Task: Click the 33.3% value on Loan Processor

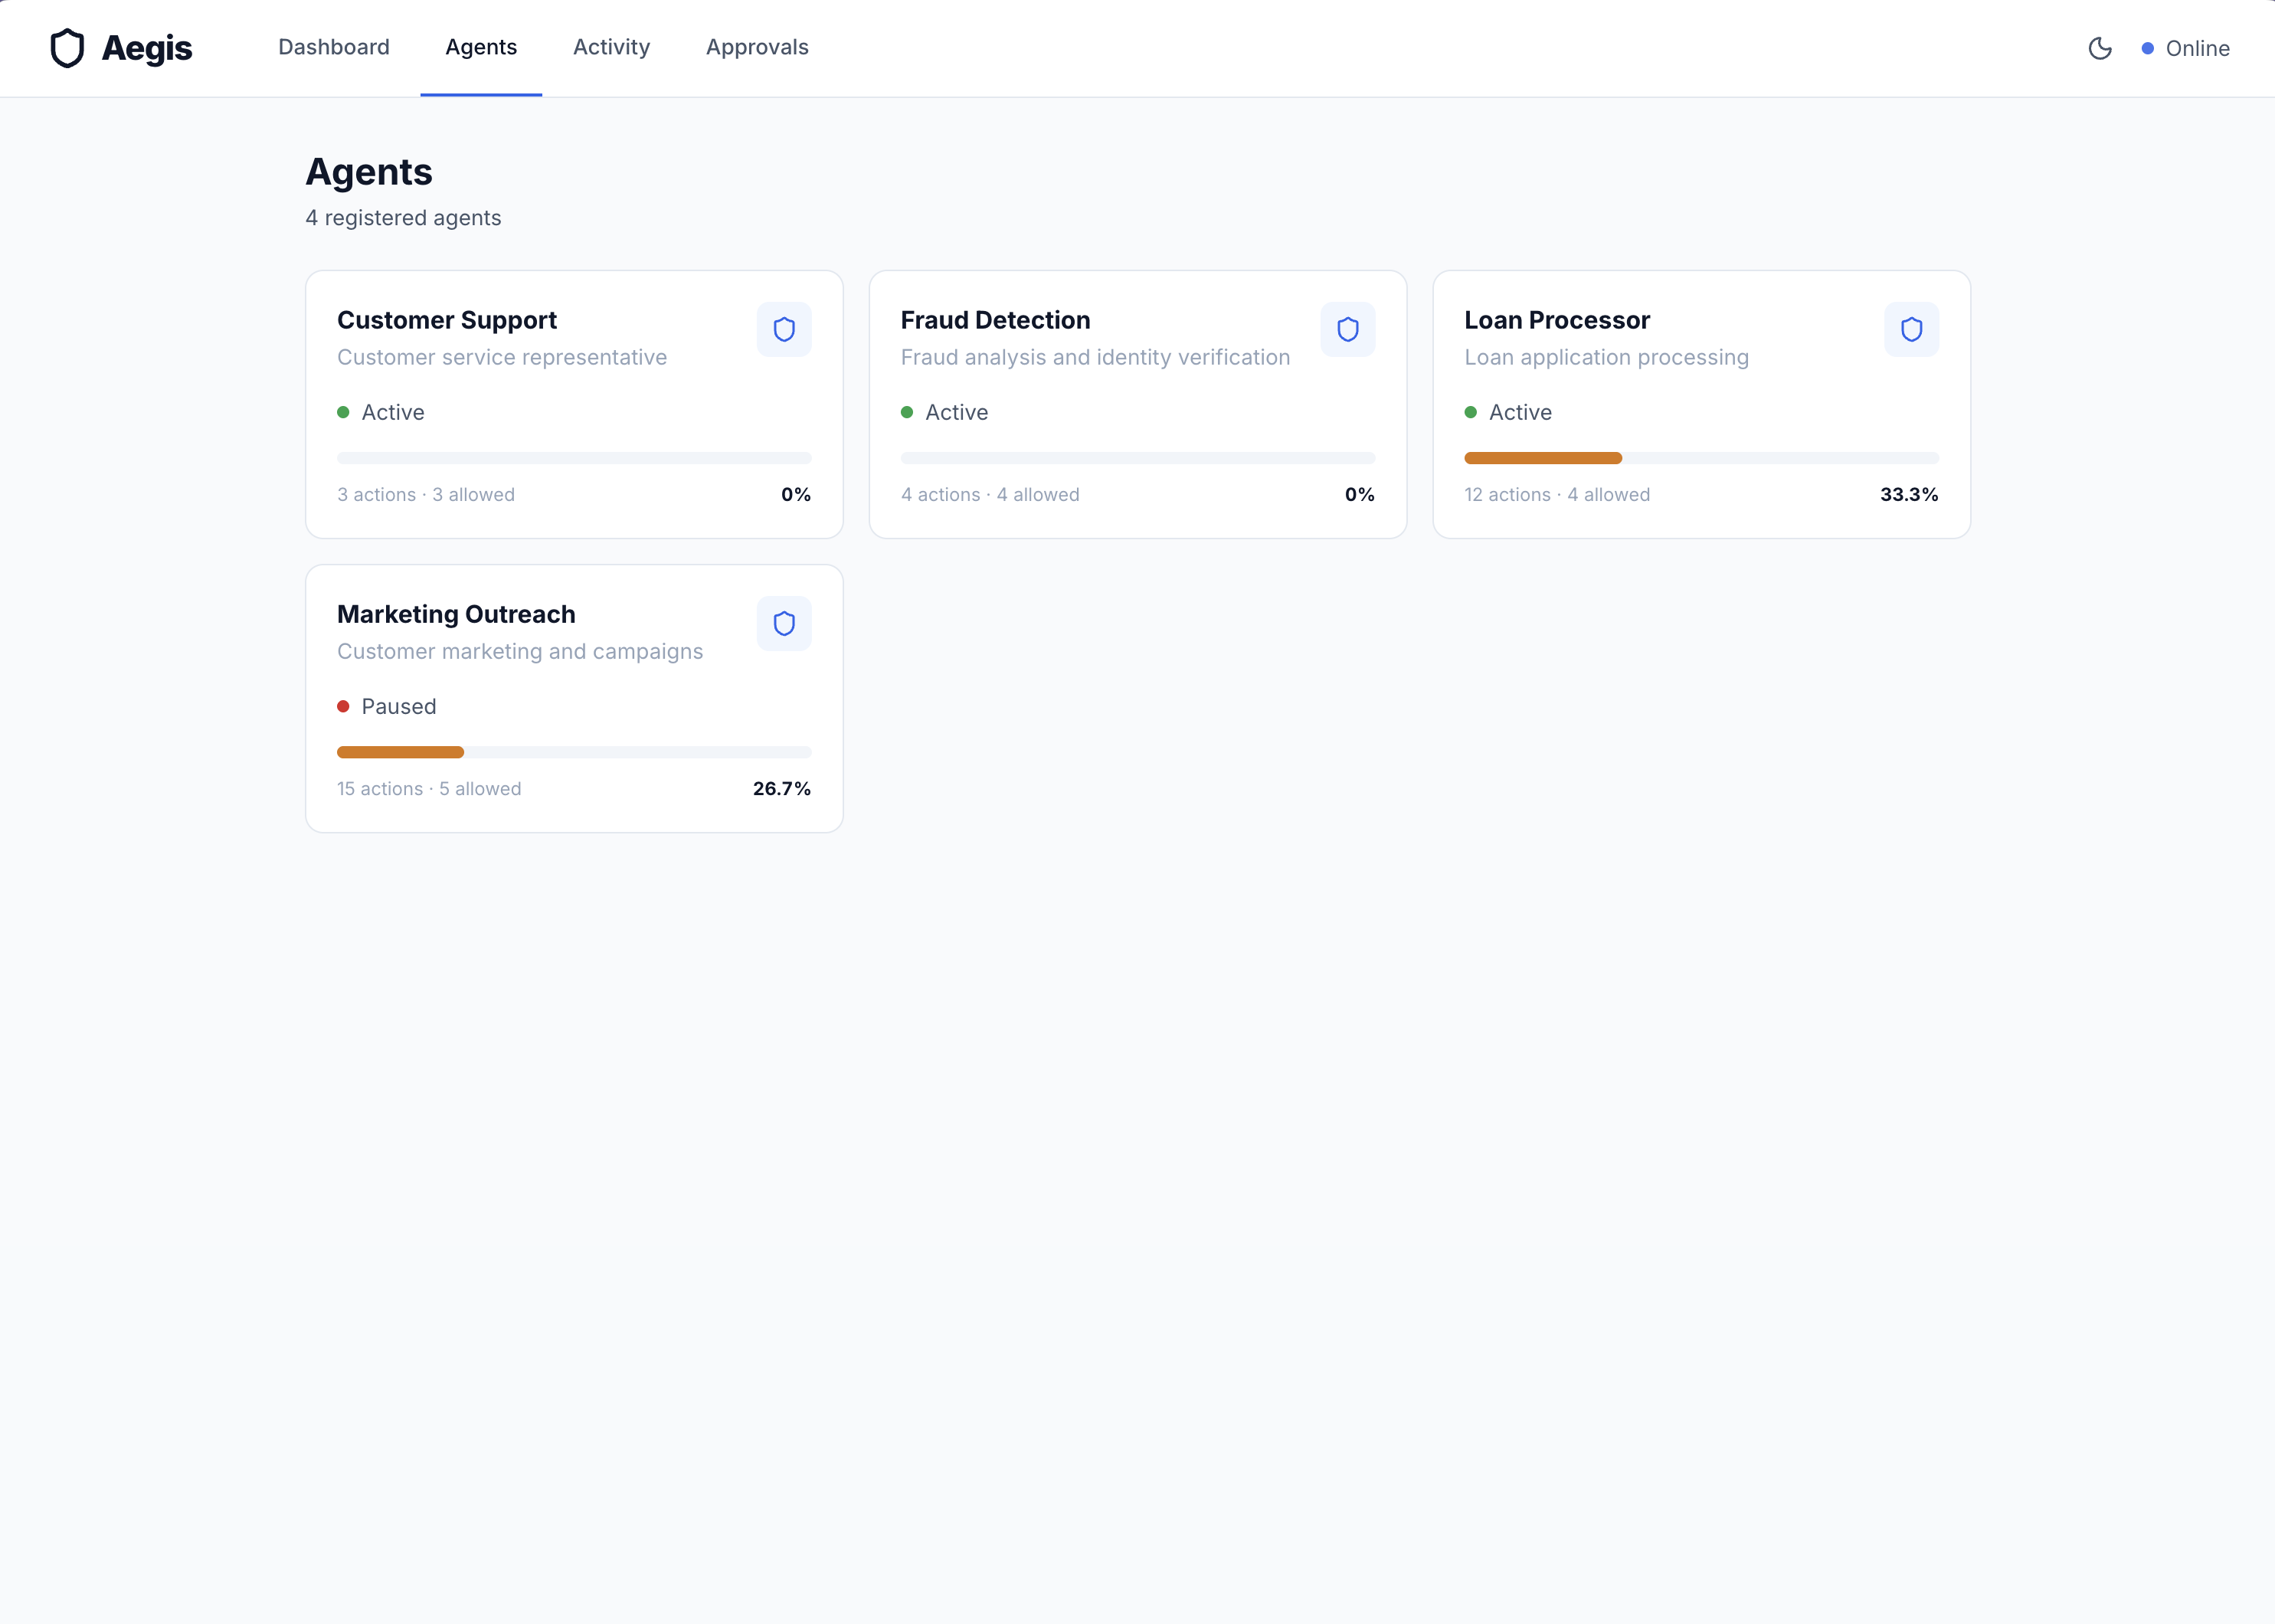Action: tap(1908, 494)
